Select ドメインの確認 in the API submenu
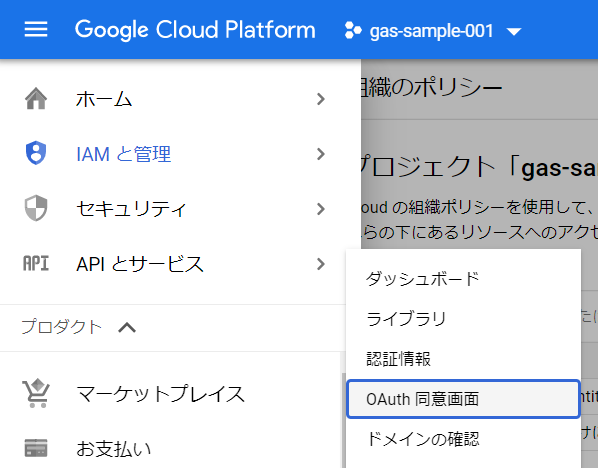The height and width of the screenshot is (468, 598). (x=463, y=439)
